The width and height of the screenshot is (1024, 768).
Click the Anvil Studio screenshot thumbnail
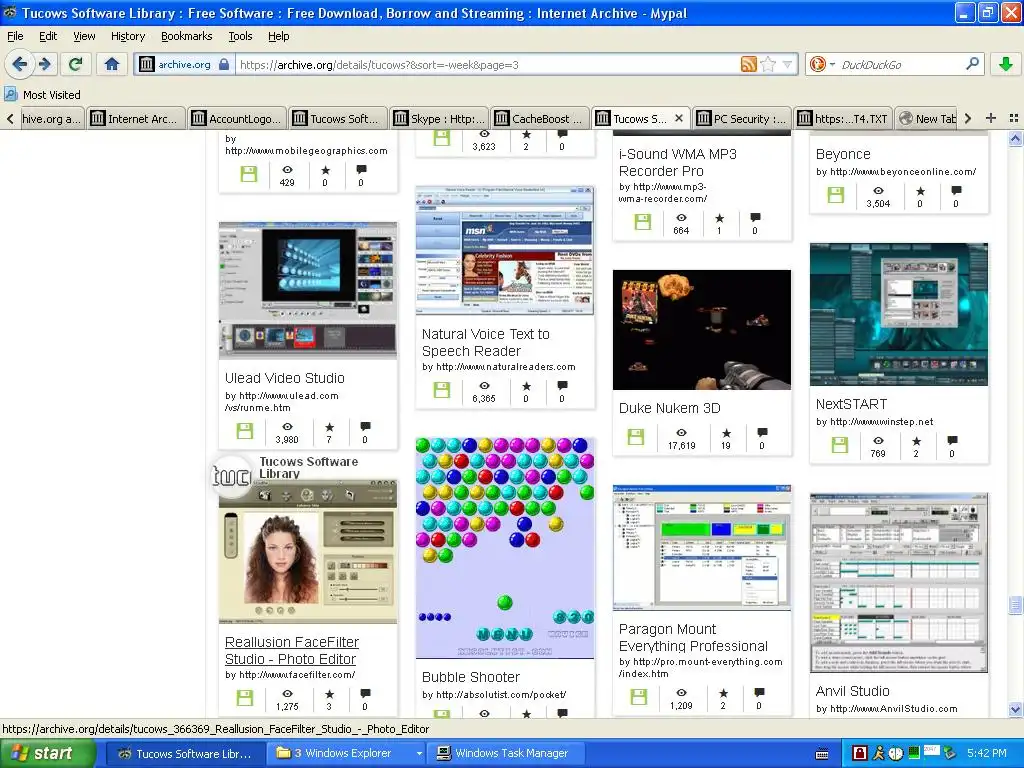tap(899, 583)
